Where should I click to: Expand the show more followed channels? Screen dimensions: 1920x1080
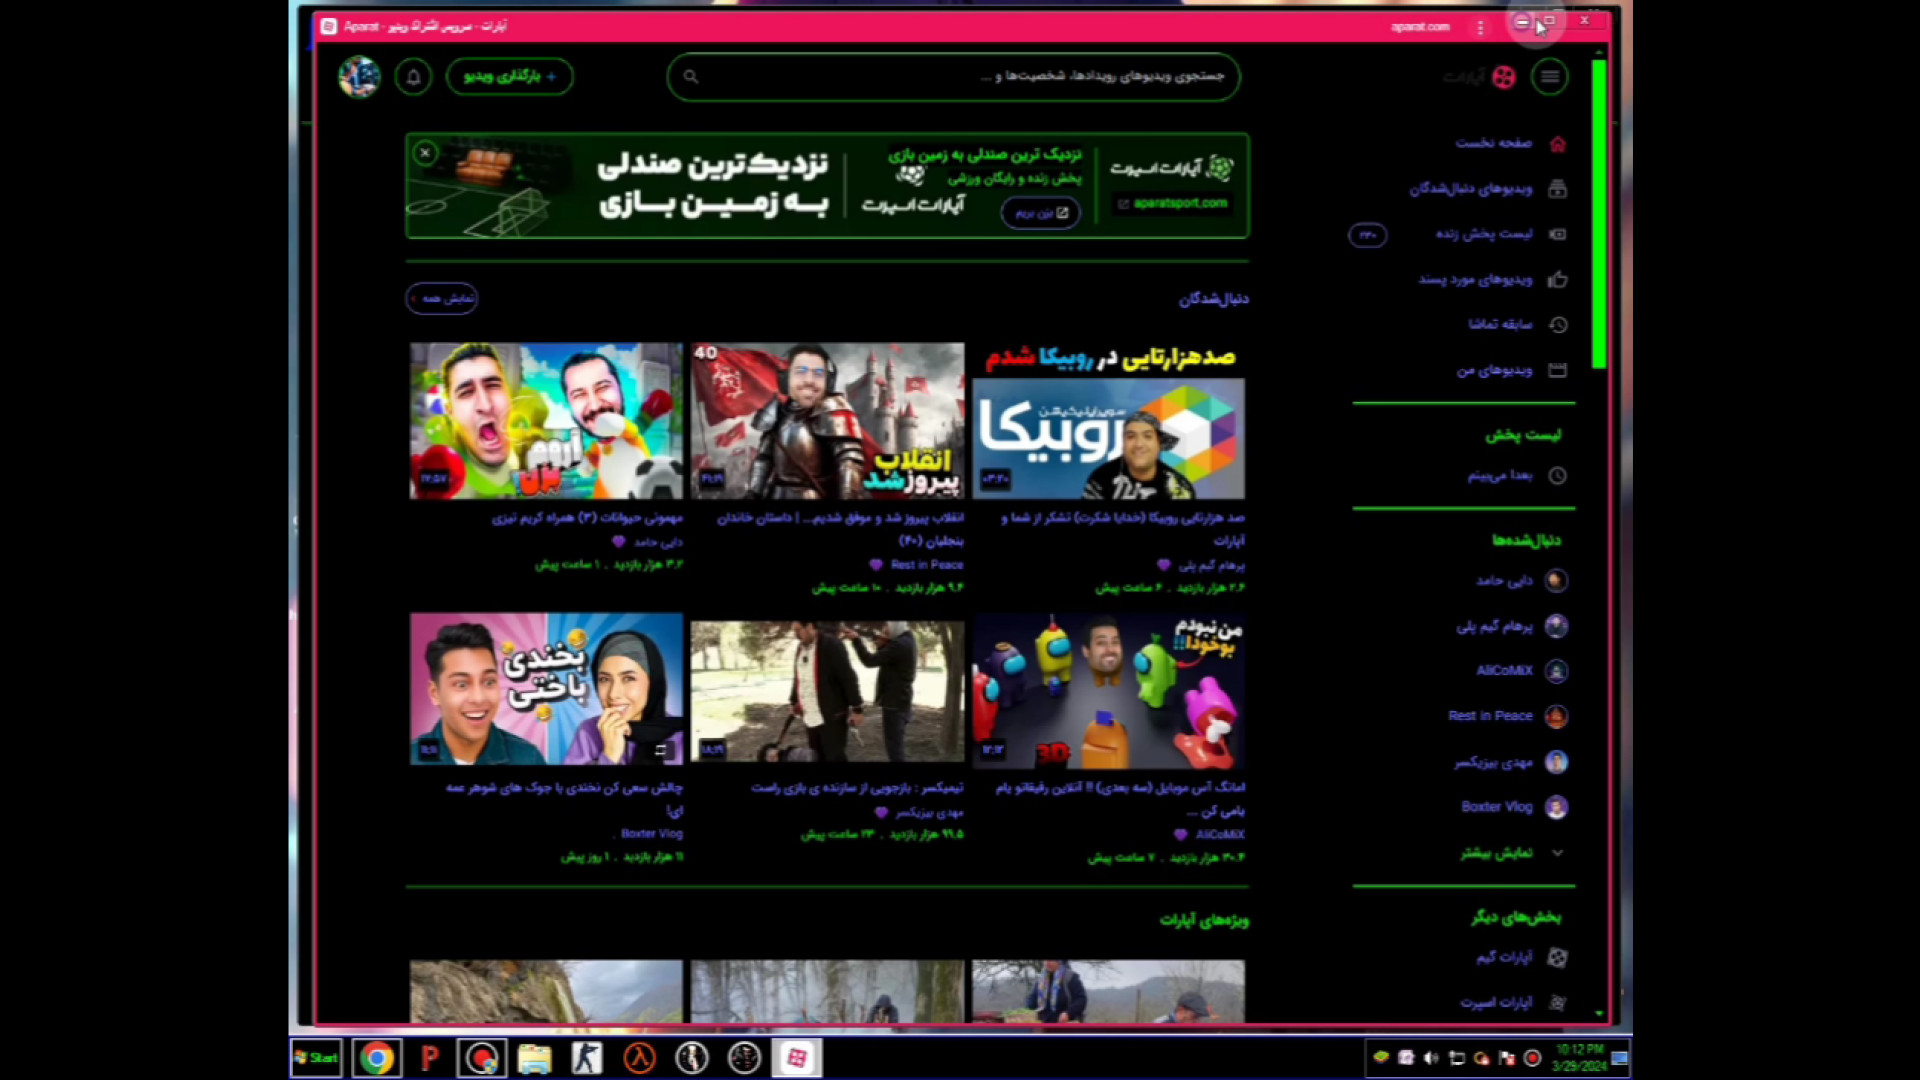click(1511, 853)
